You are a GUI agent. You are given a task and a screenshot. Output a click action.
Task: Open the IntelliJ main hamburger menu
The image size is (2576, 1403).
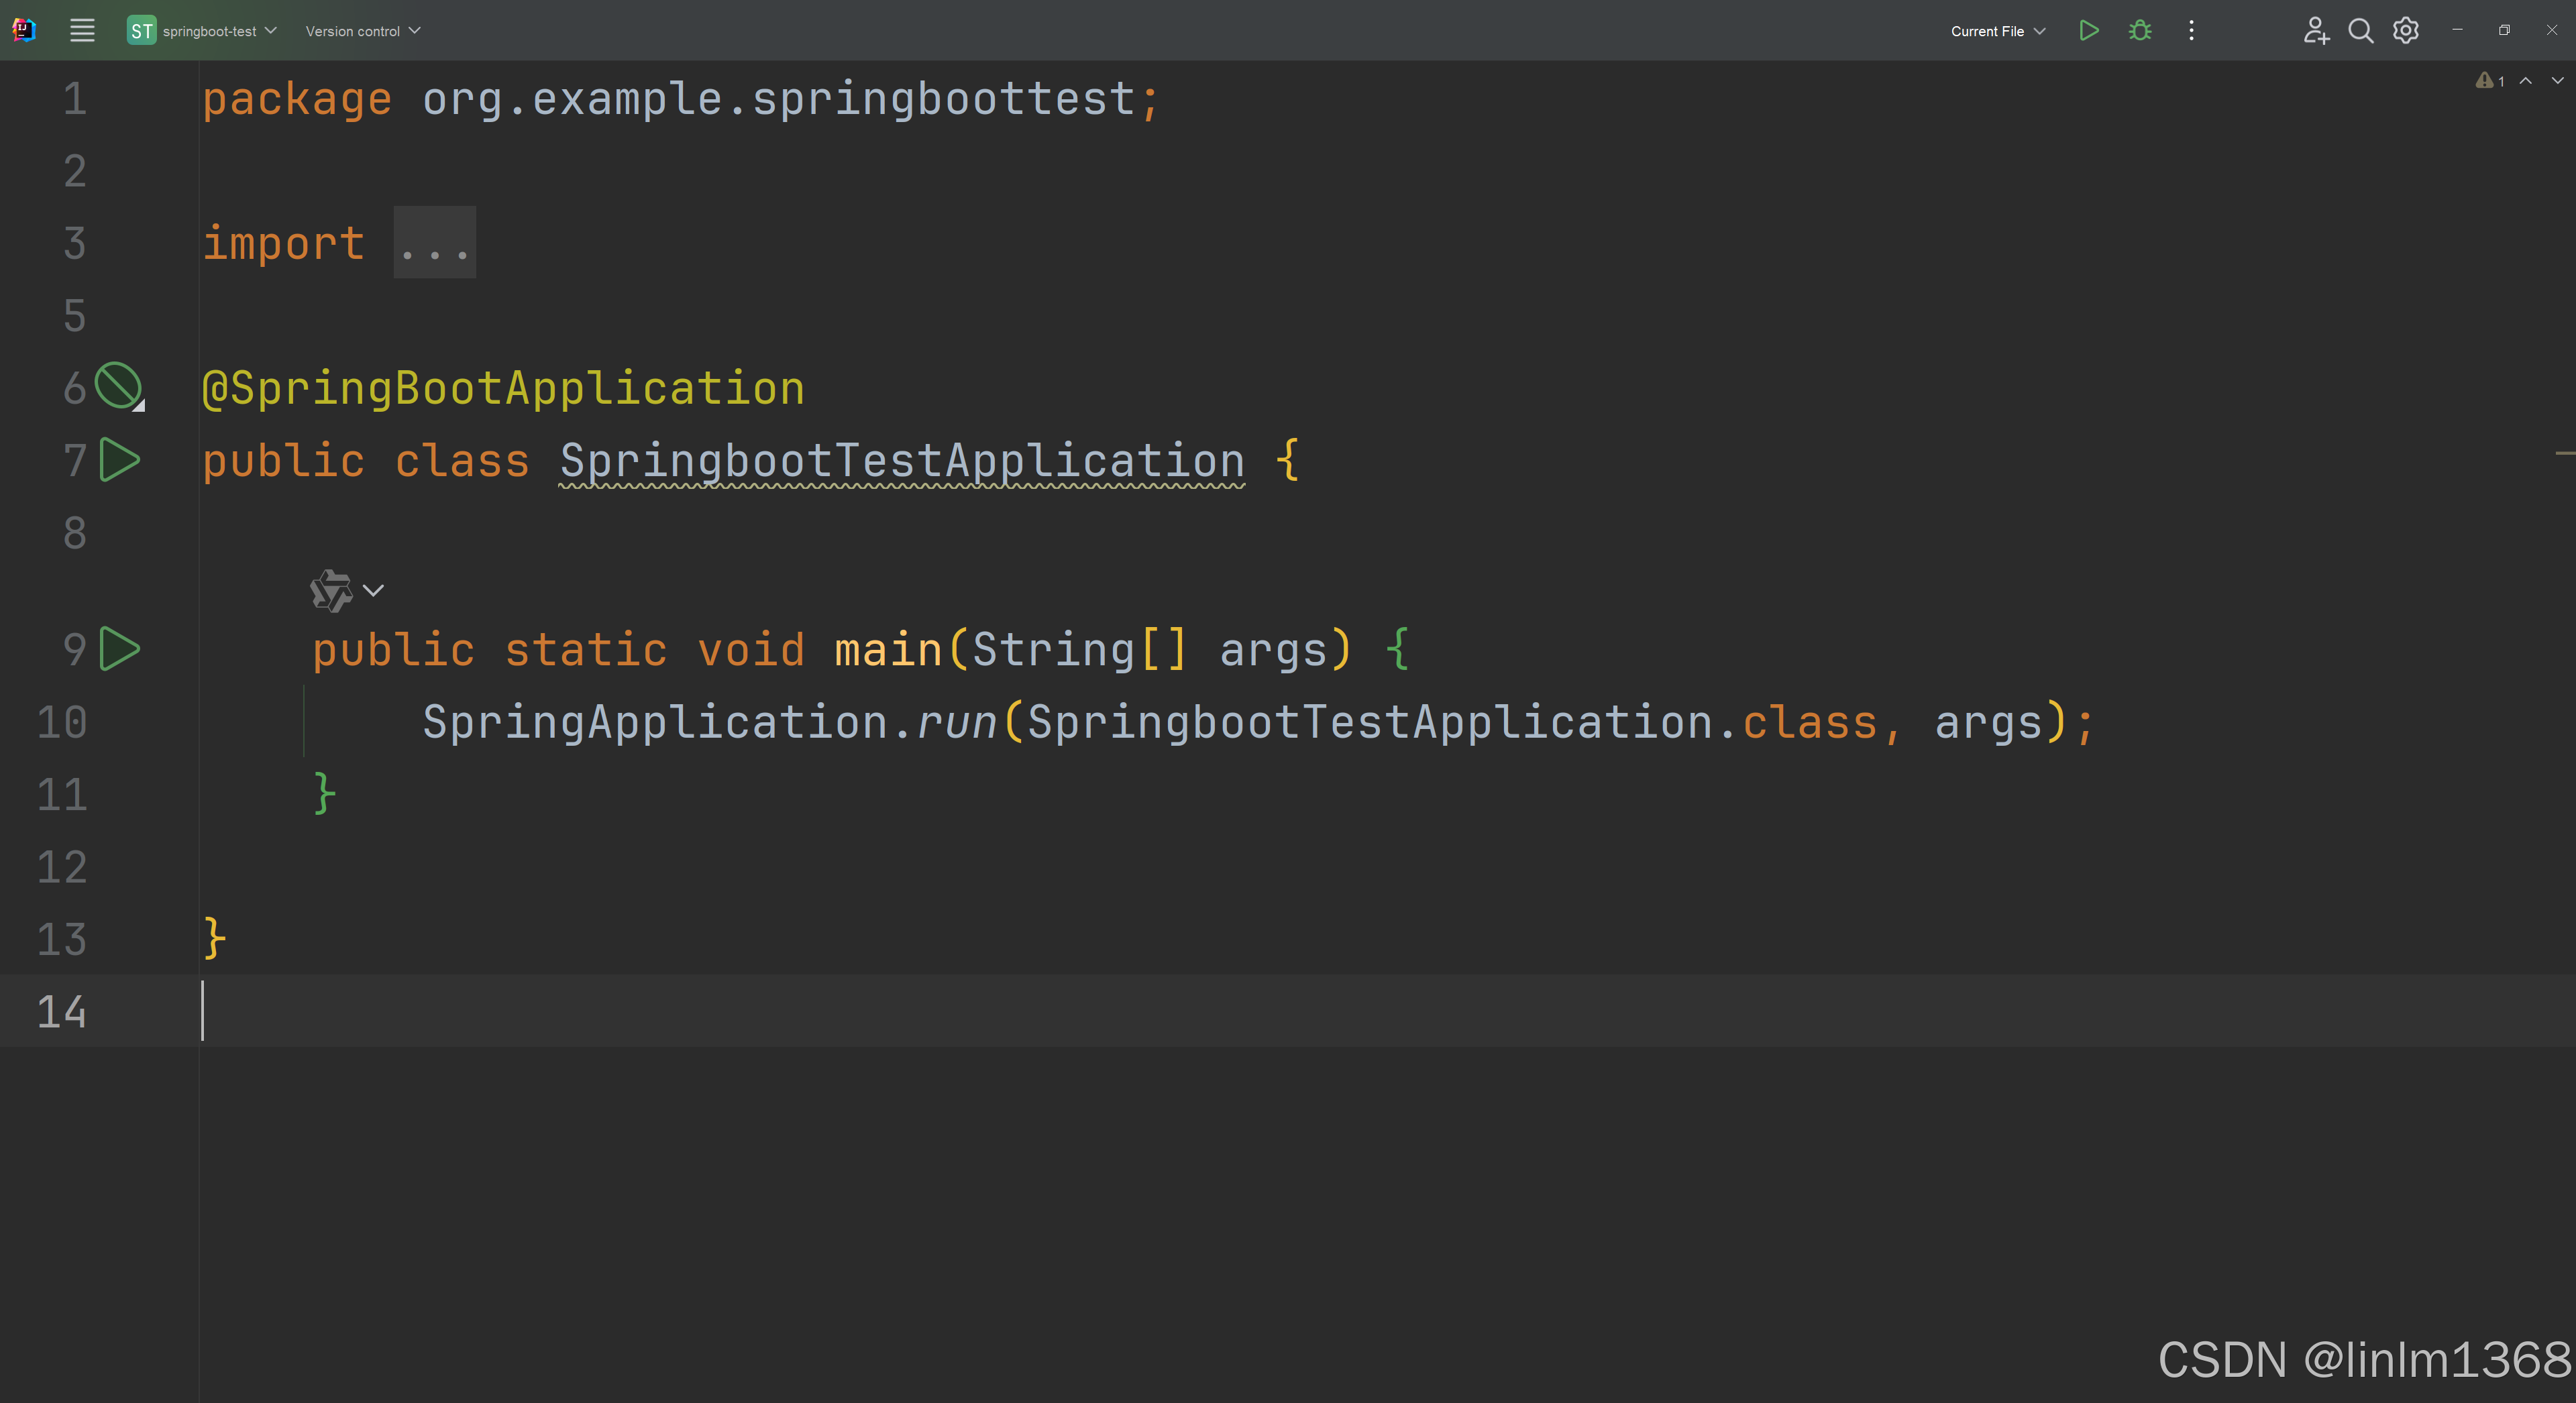point(82,31)
